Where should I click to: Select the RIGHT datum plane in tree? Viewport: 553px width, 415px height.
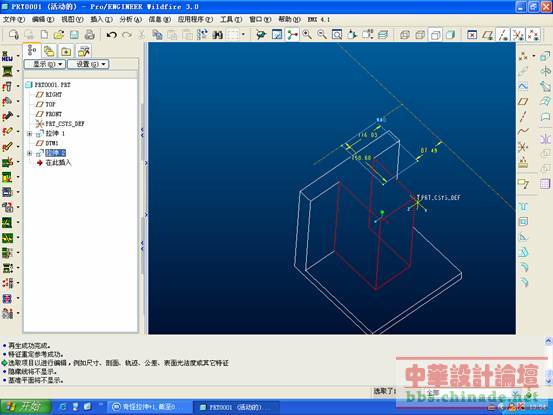[x=54, y=95]
